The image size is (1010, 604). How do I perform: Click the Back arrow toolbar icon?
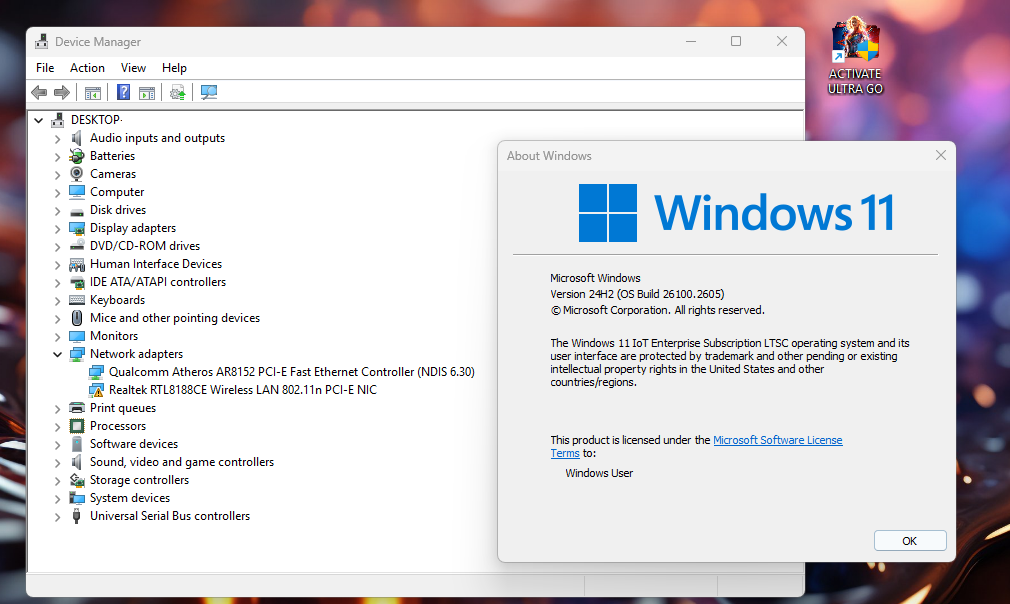pyautogui.click(x=39, y=93)
